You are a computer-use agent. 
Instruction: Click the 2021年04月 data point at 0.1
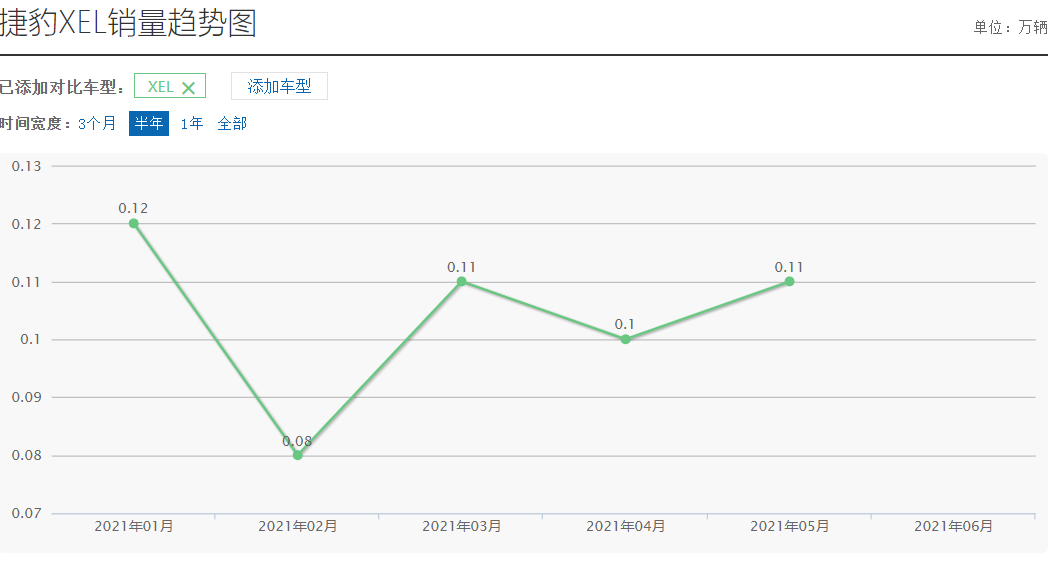[x=626, y=339]
